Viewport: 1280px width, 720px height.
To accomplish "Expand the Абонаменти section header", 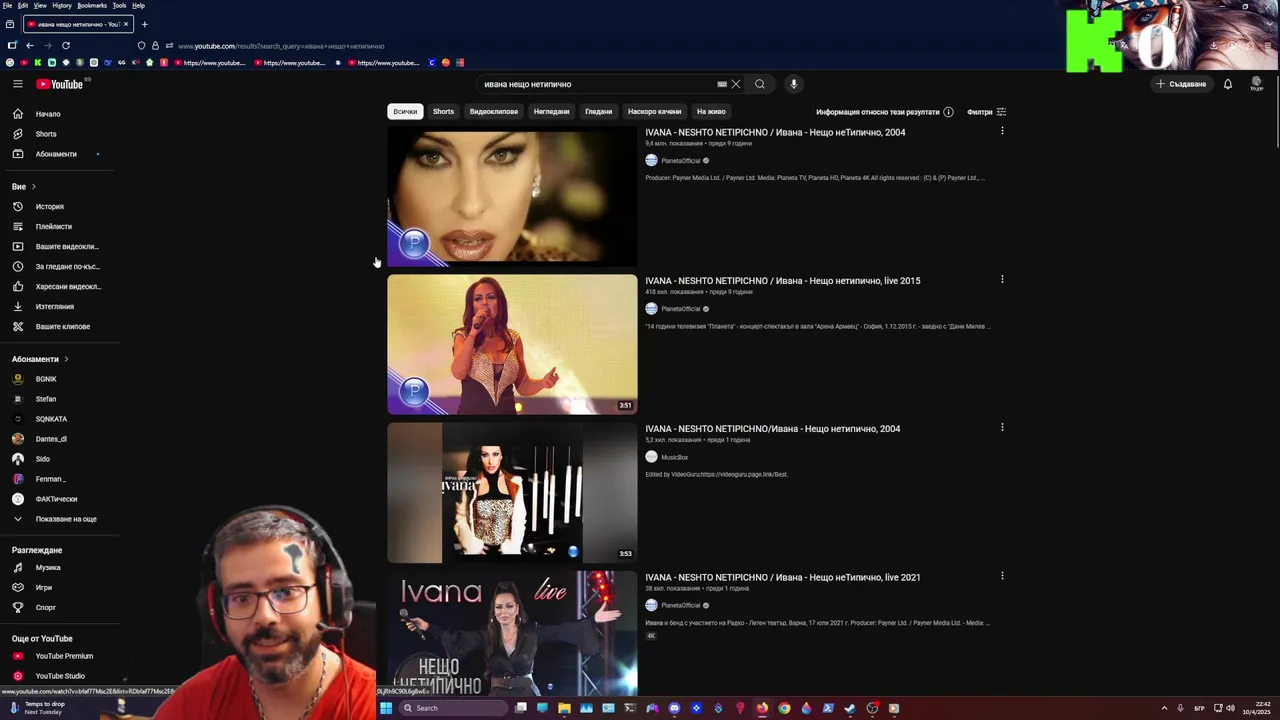I will tap(40, 359).
